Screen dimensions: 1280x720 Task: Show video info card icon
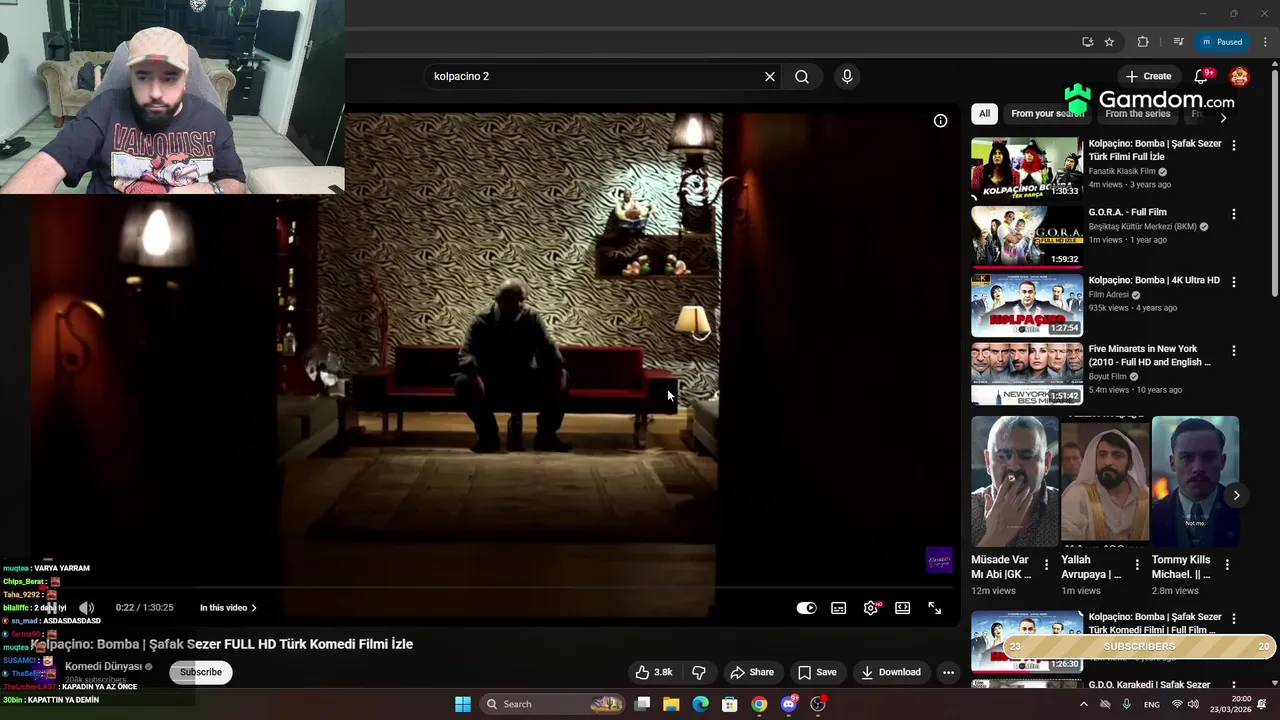(x=940, y=121)
